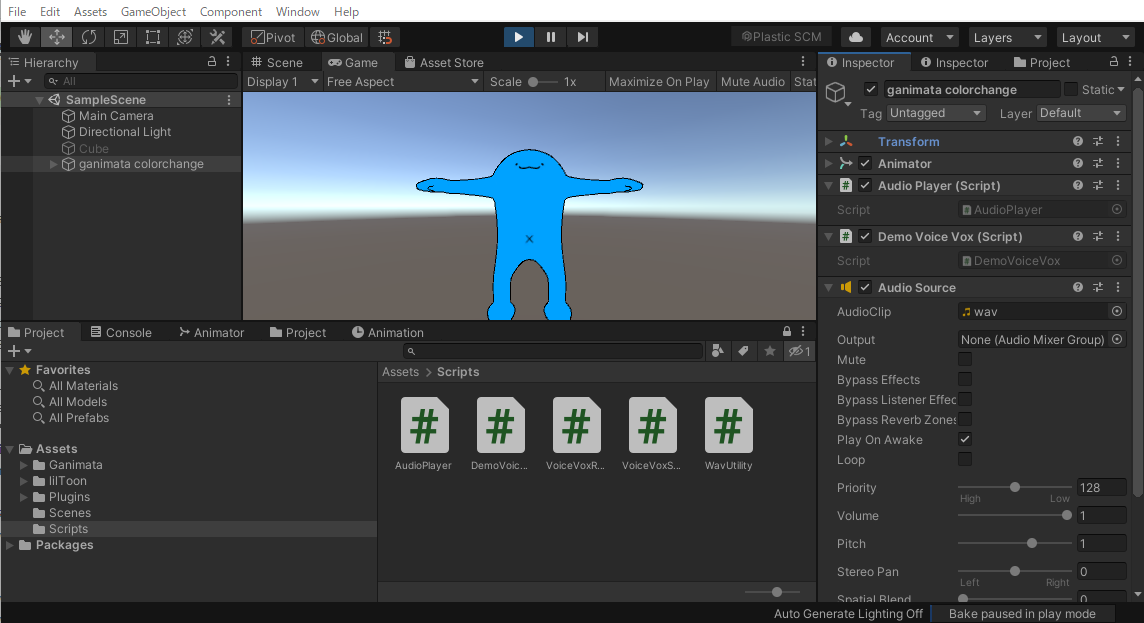
Task: Switch handle orientation via Global toggle
Action: point(336,37)
